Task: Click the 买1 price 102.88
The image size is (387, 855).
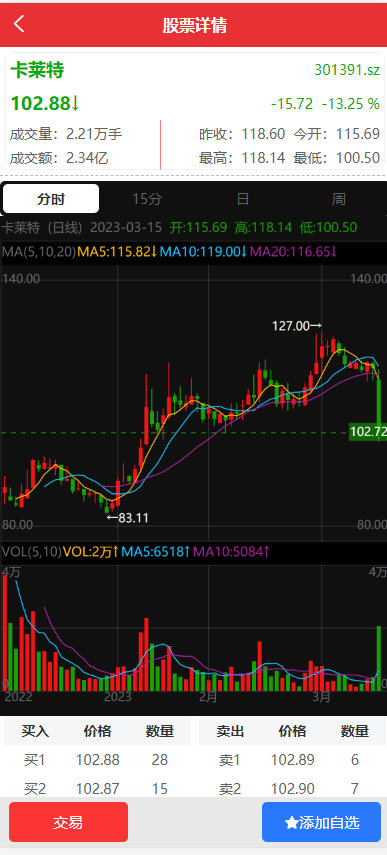Action: tap(98, 760)
